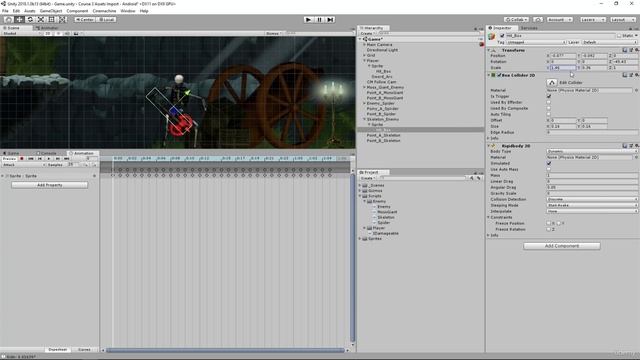Open the GameObject menu

click(51, 11)
